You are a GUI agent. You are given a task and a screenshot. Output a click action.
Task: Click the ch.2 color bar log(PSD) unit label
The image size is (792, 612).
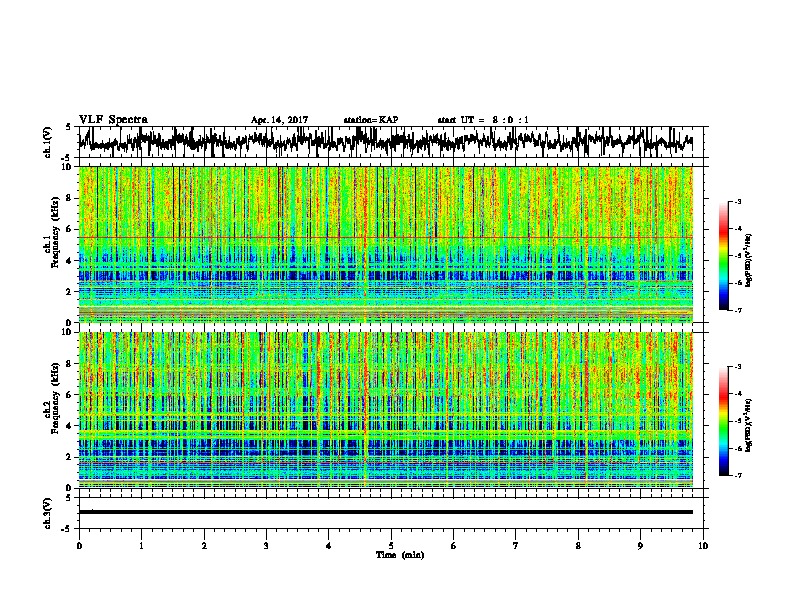click(749, 425)
